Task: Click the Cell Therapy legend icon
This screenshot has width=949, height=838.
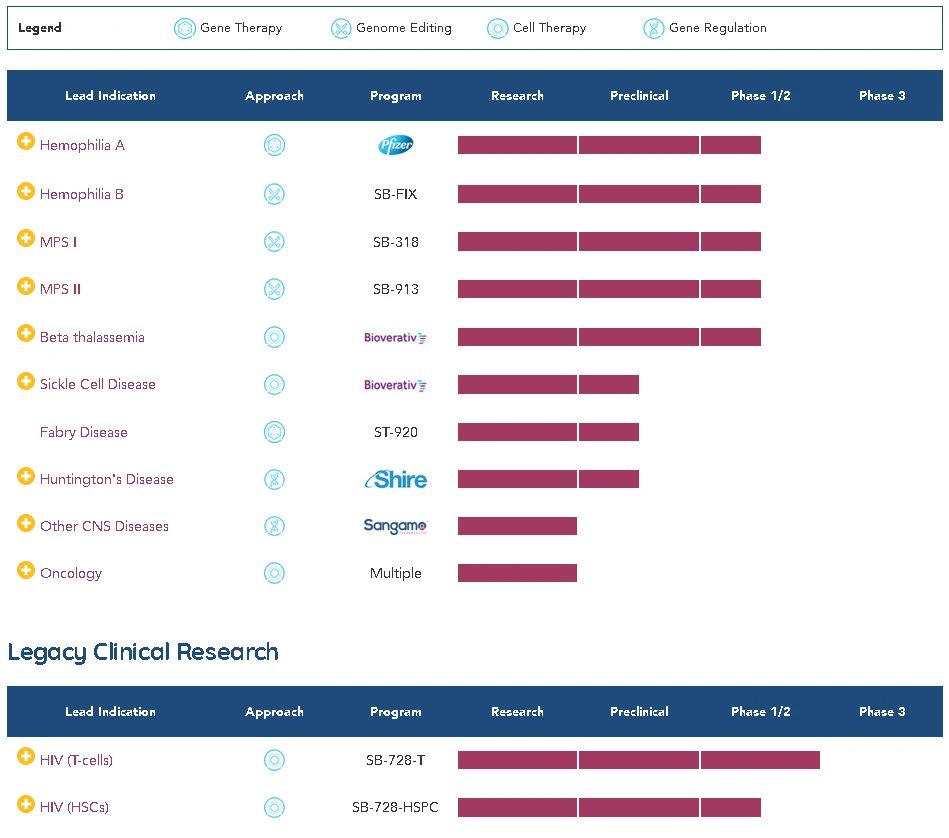Action: pos(497,29)
